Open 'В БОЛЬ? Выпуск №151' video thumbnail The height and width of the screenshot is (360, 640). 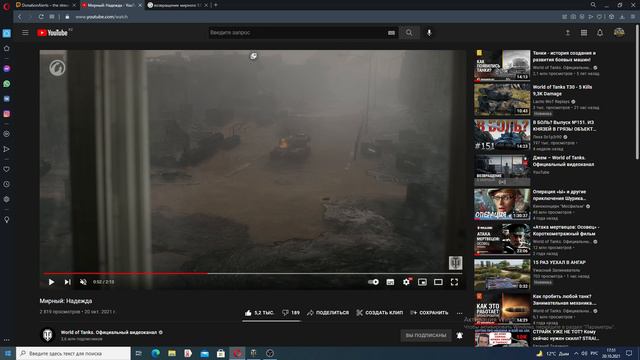(x=502, y=134)
